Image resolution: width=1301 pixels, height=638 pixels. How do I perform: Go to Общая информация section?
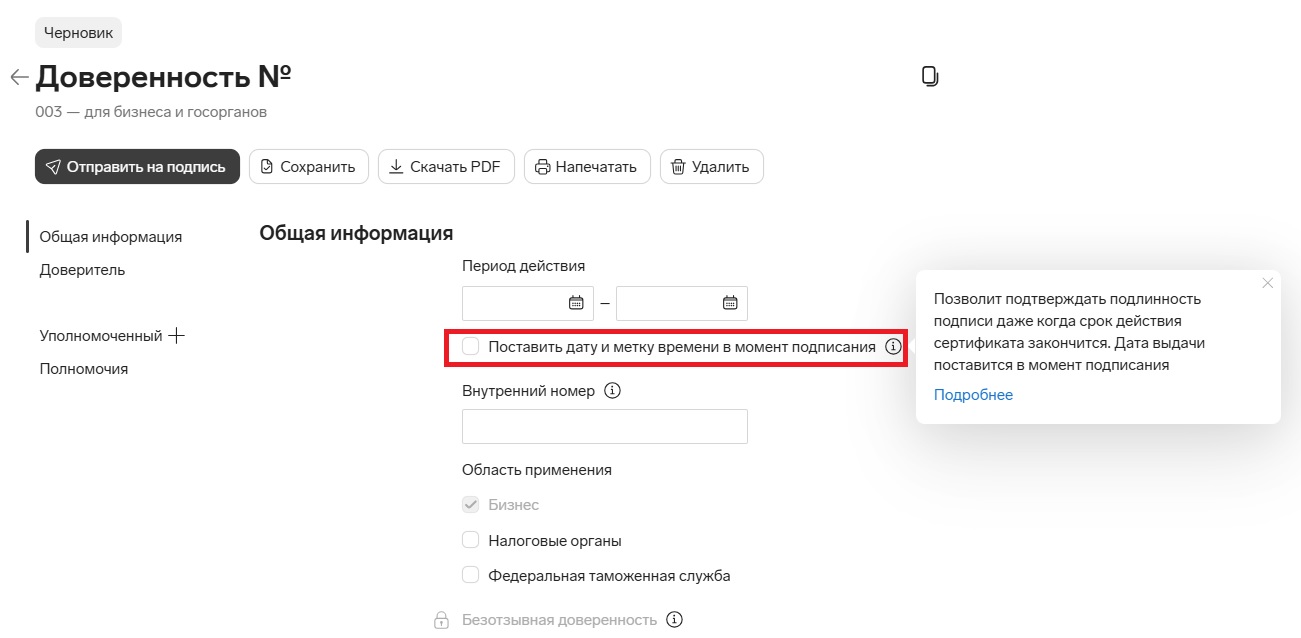pos(110,237)
